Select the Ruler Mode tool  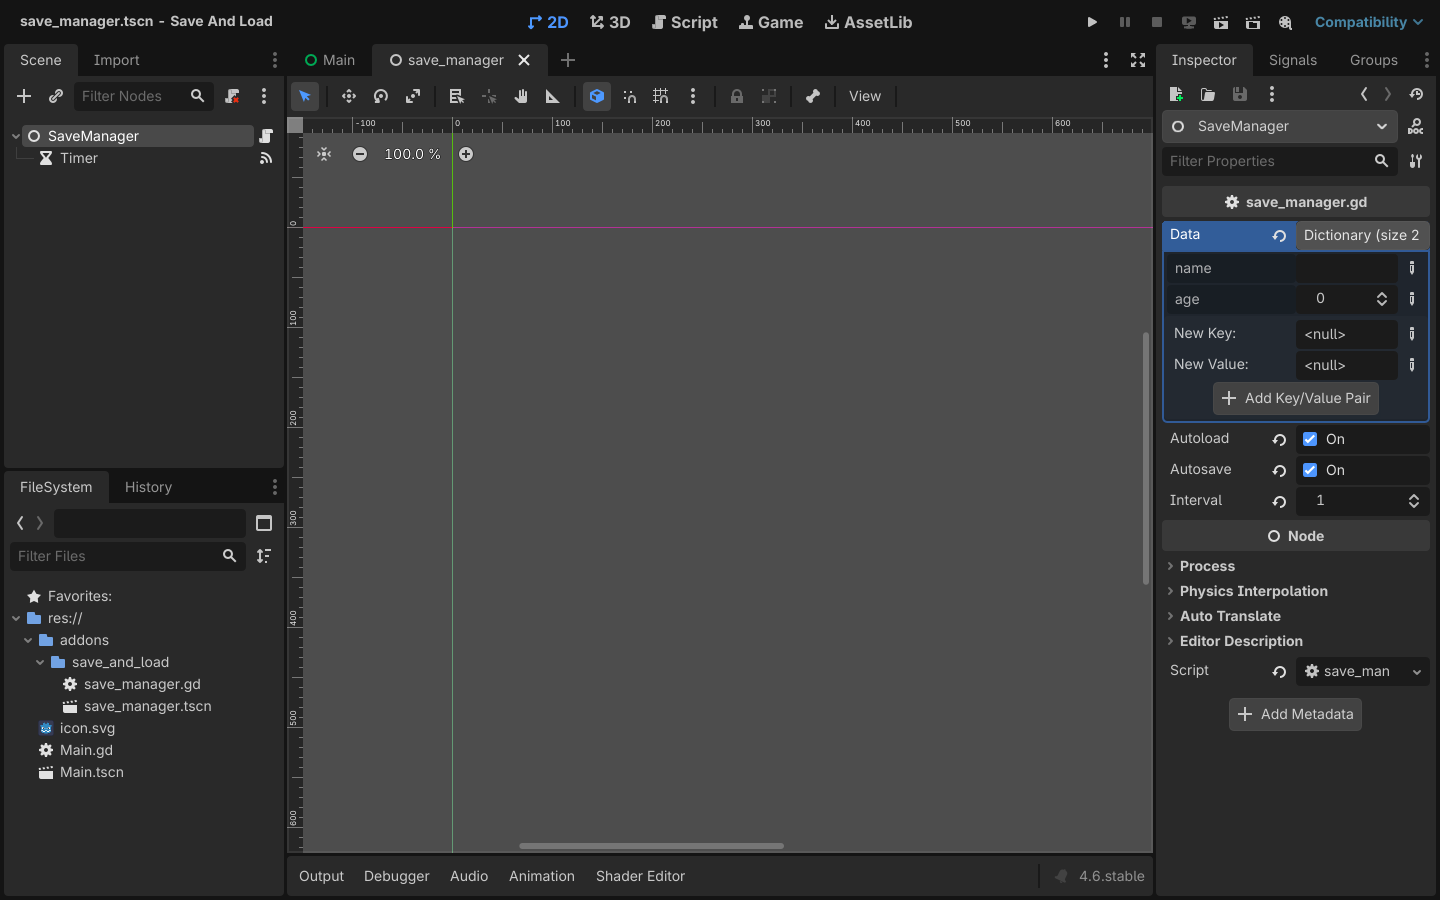click(x=553, y=96)
